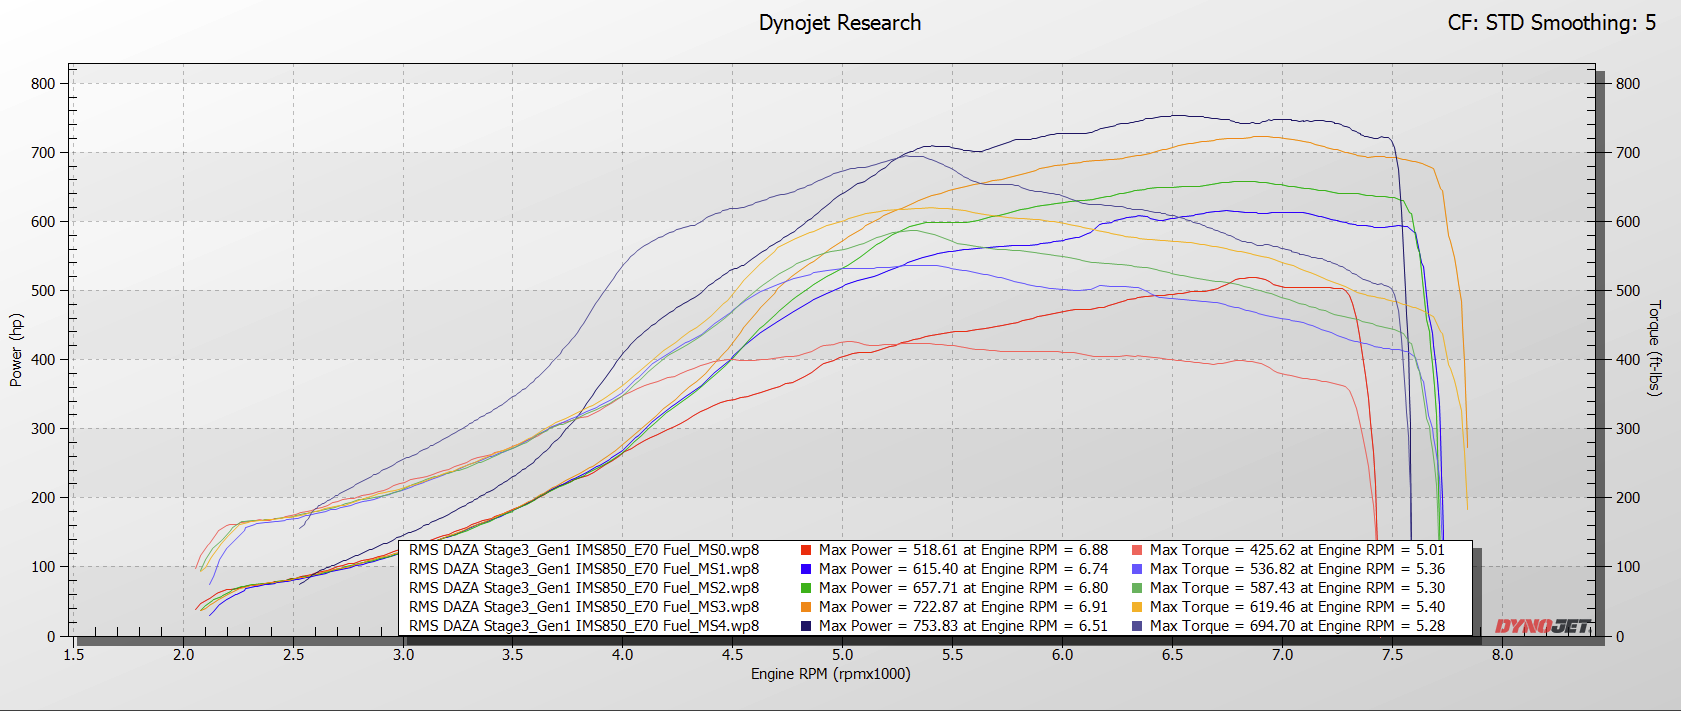Image resolution: width=1681 pixels, height=711 pixels.
Task: Click Max Power = 657.71 legend text
Action: click(x=963, y=588)
